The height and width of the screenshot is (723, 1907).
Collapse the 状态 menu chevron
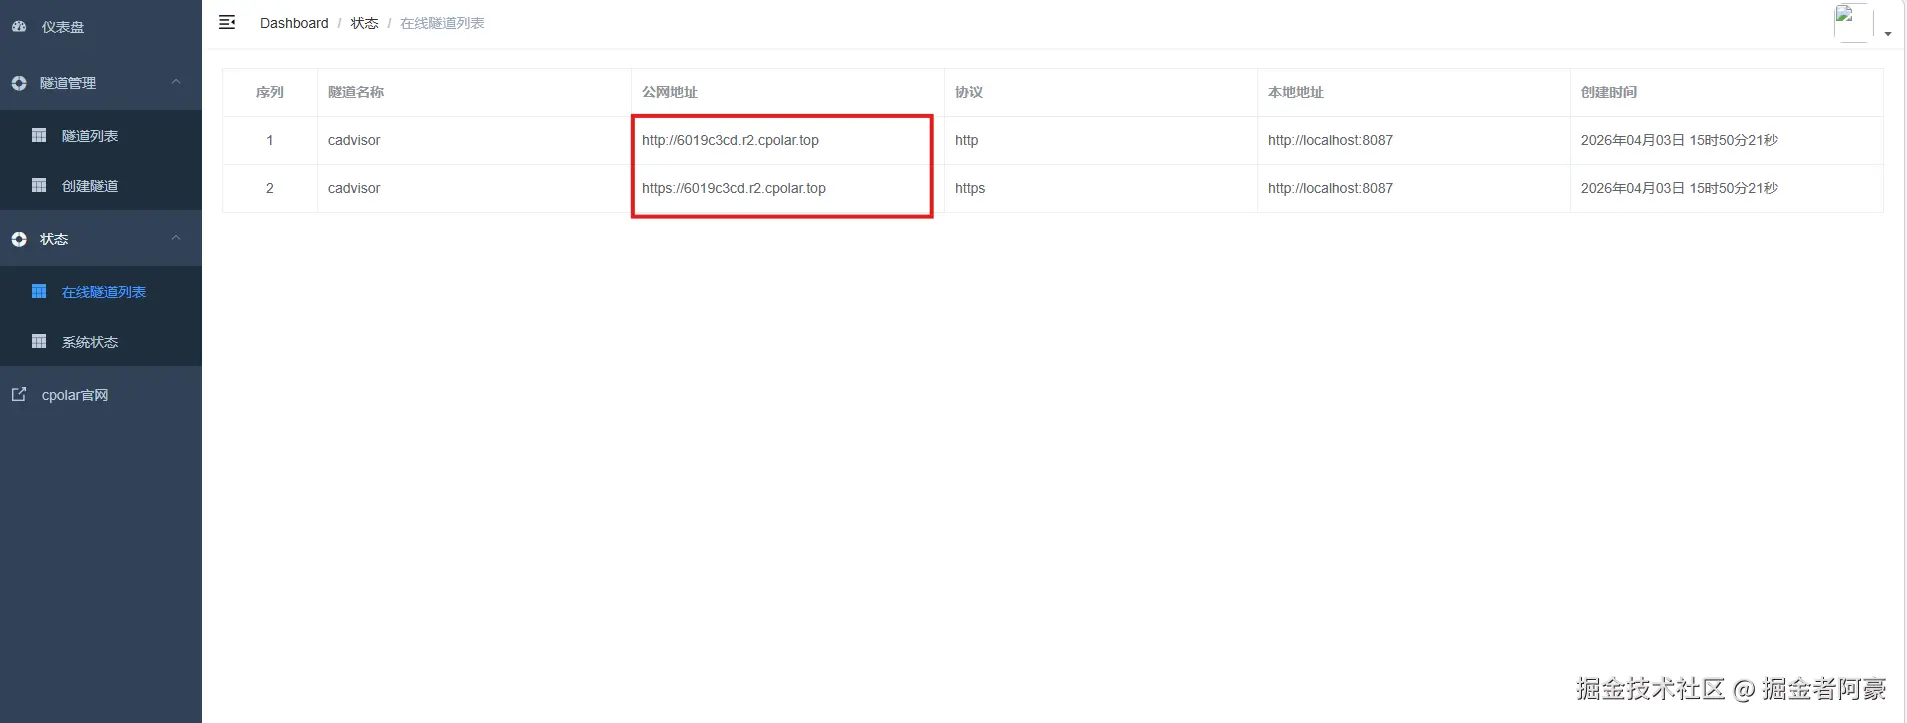coord(176,238)
